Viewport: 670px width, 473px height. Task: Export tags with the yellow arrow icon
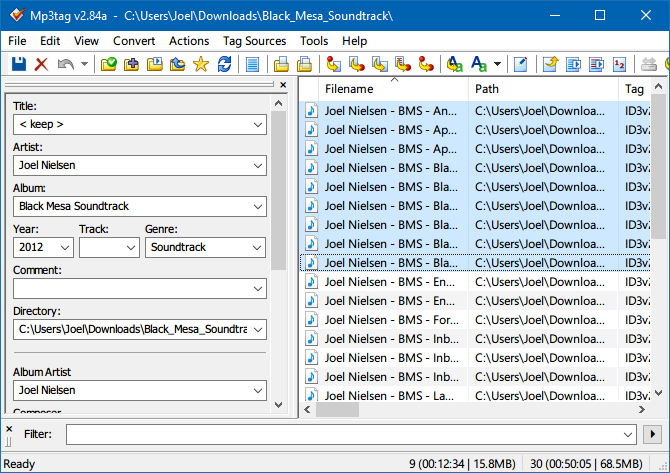(x=550, y=64)
